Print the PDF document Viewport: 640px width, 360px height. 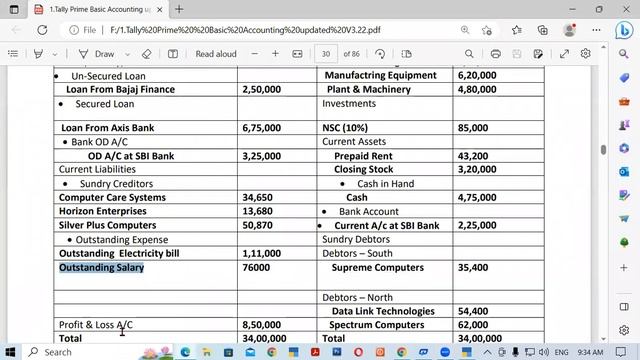click(x=496, y=54)
